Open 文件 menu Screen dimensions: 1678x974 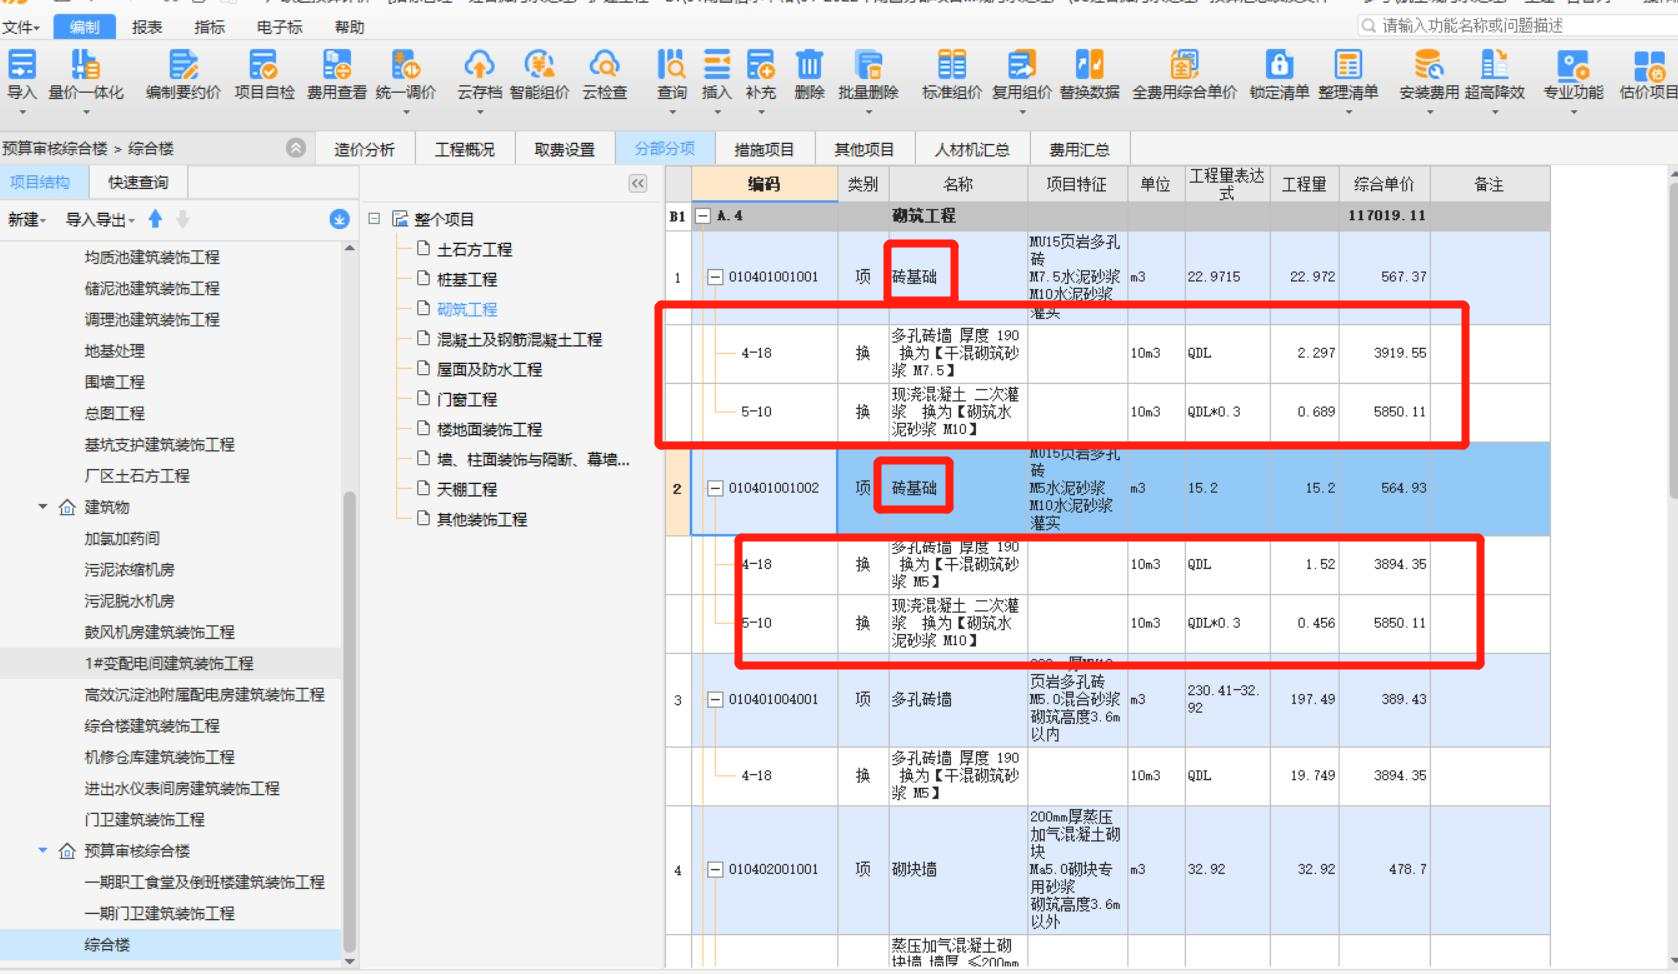tap(20, 27)
